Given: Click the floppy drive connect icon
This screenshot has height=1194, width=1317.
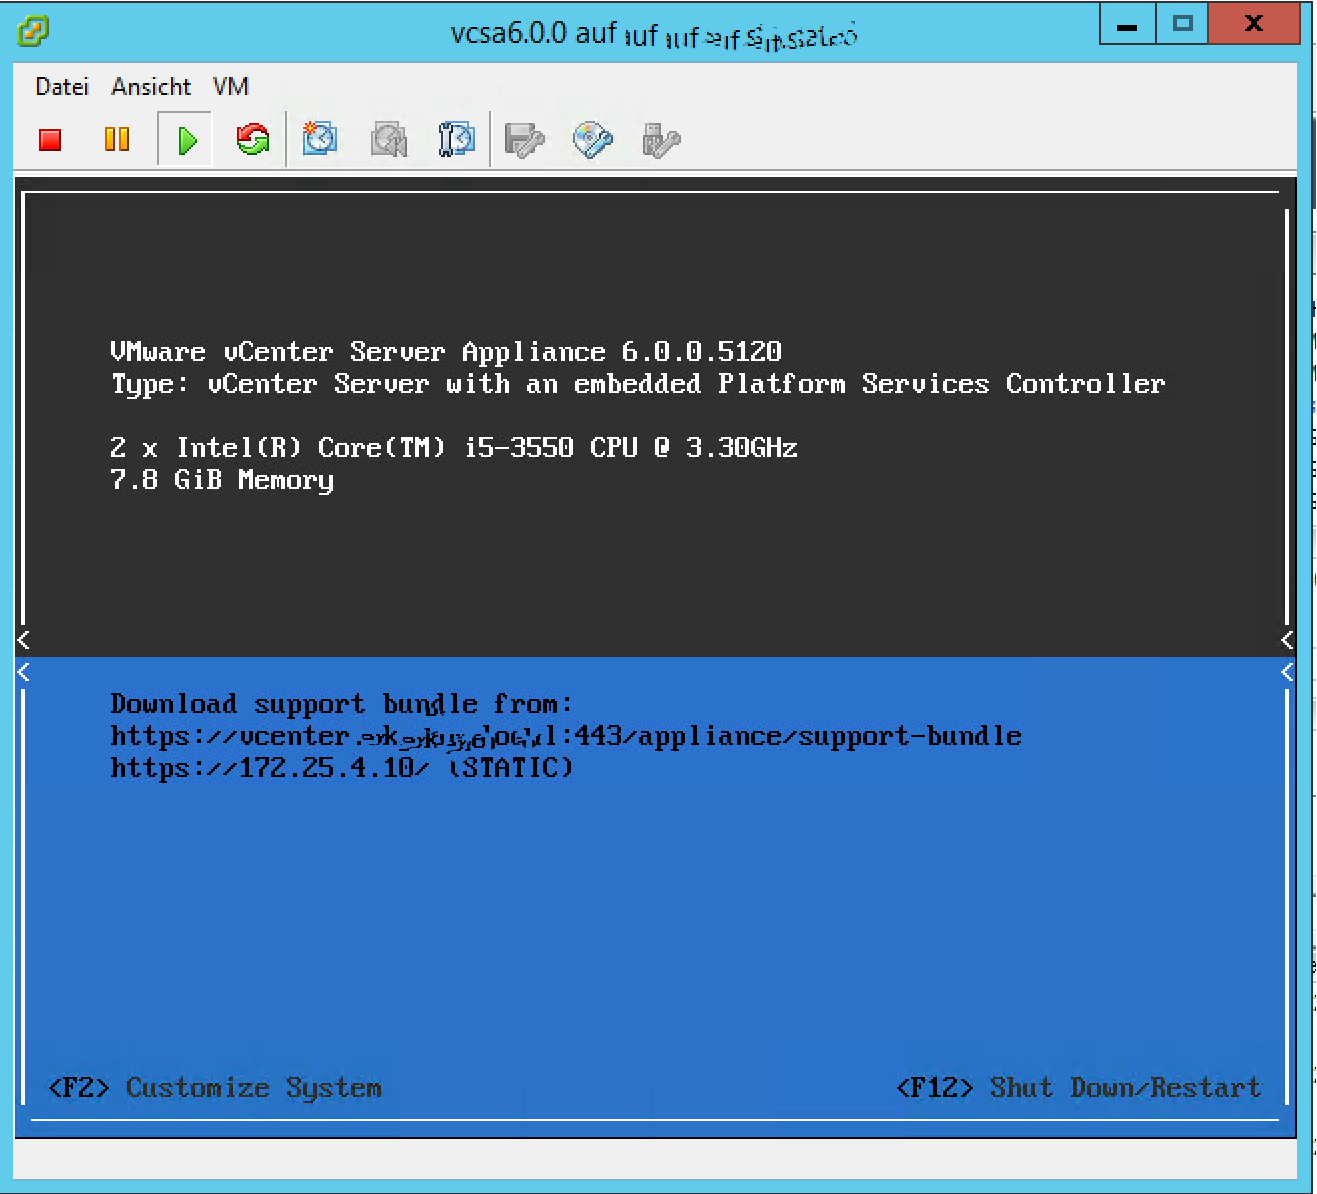Looking at the screenshot, I should (x=524, y=140).
